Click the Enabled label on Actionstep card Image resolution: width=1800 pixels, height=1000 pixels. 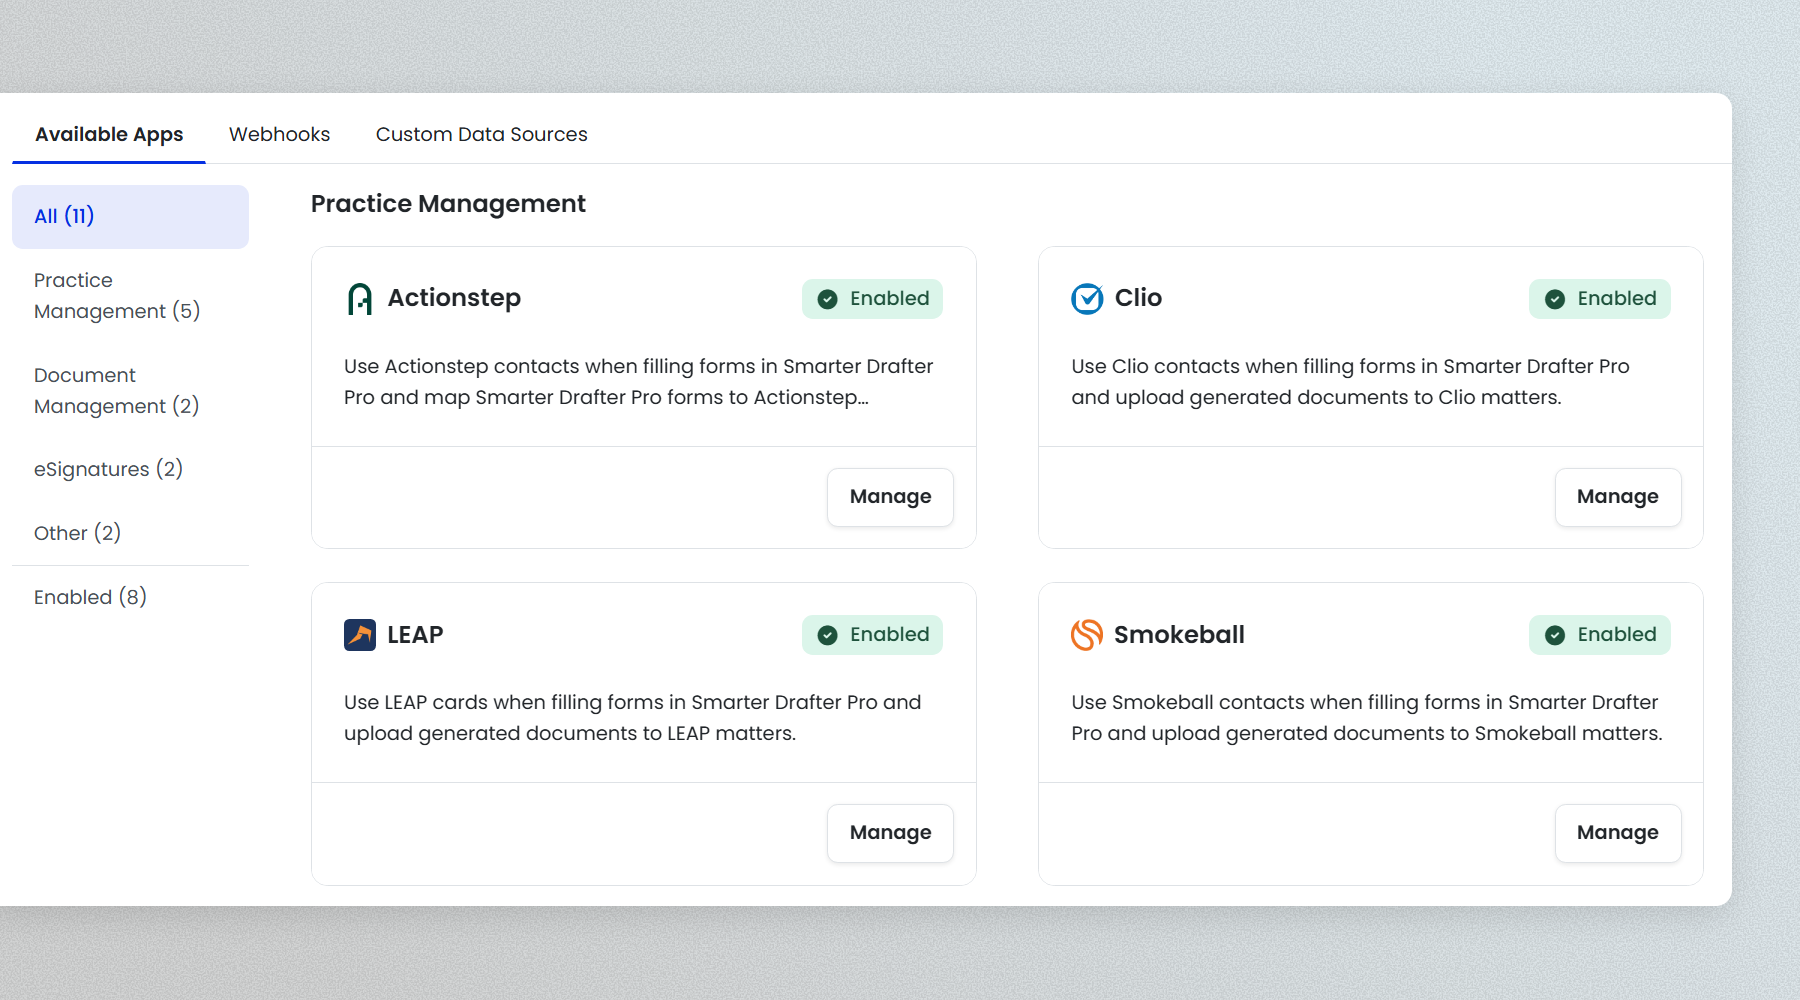(x=890, y=299)
